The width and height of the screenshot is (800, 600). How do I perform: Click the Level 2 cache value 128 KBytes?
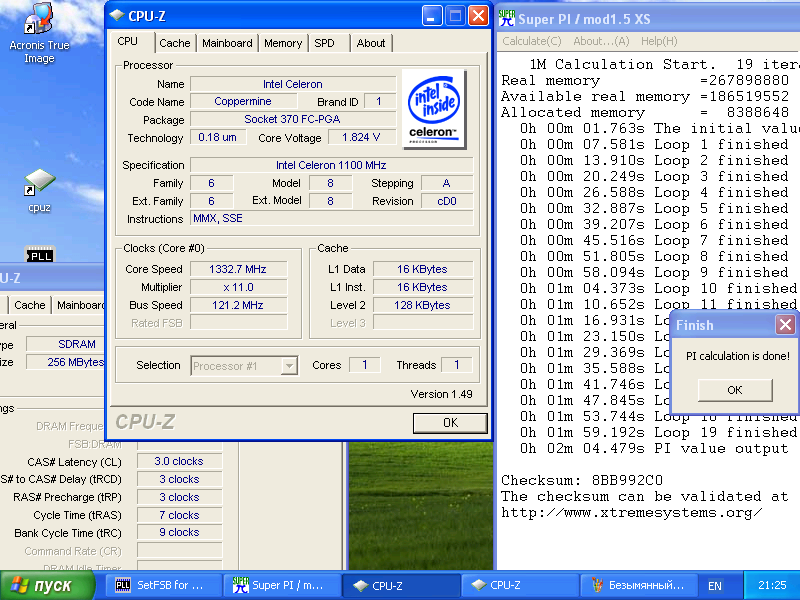tap(422, 305)
